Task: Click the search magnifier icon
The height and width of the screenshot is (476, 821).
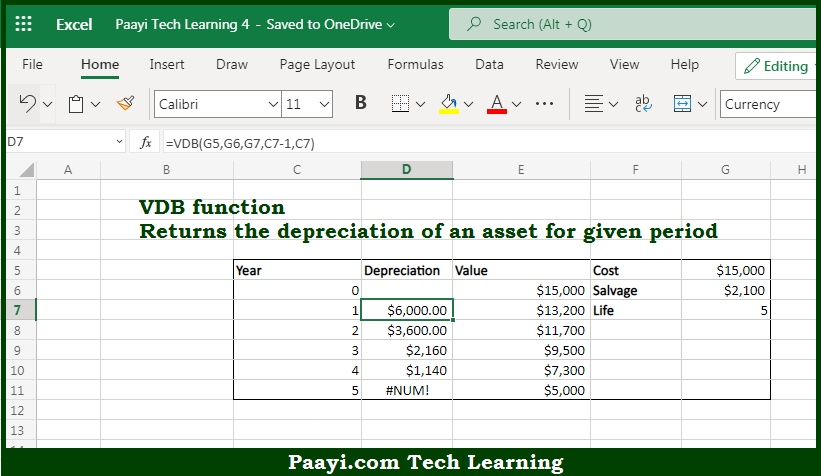Action: (474, 24)
